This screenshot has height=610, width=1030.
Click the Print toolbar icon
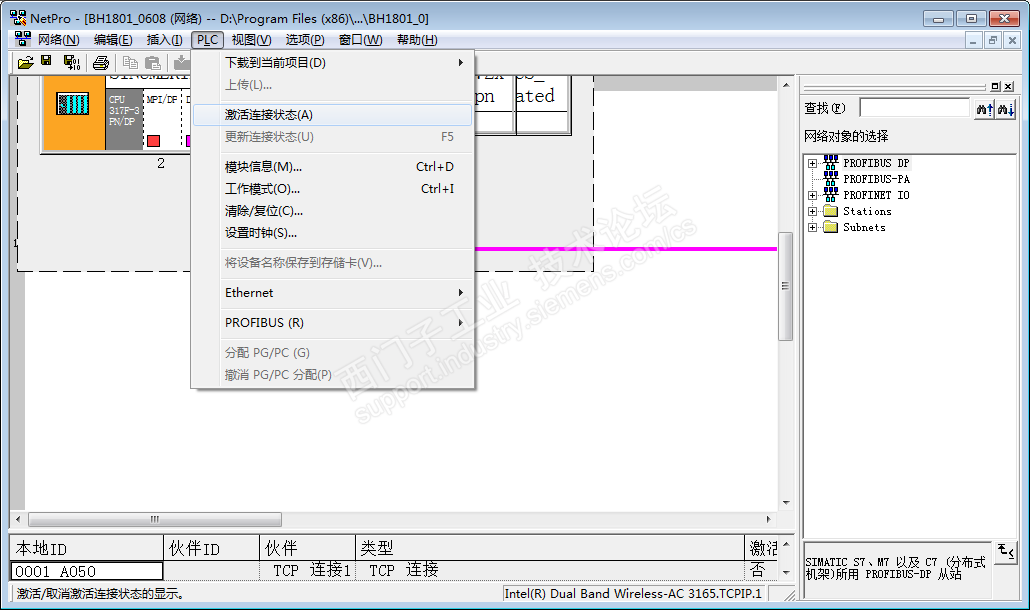101,63
